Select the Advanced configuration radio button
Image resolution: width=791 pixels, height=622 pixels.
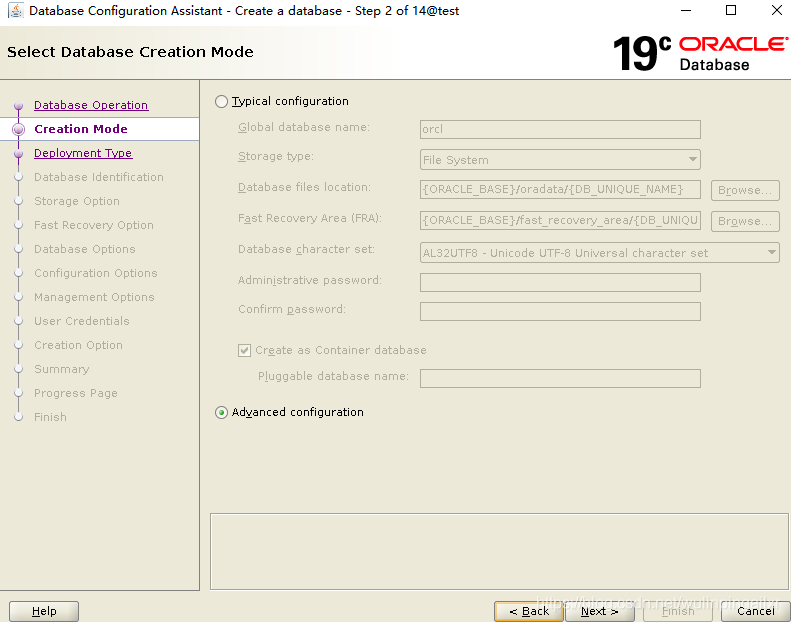[x=221, y=413]
